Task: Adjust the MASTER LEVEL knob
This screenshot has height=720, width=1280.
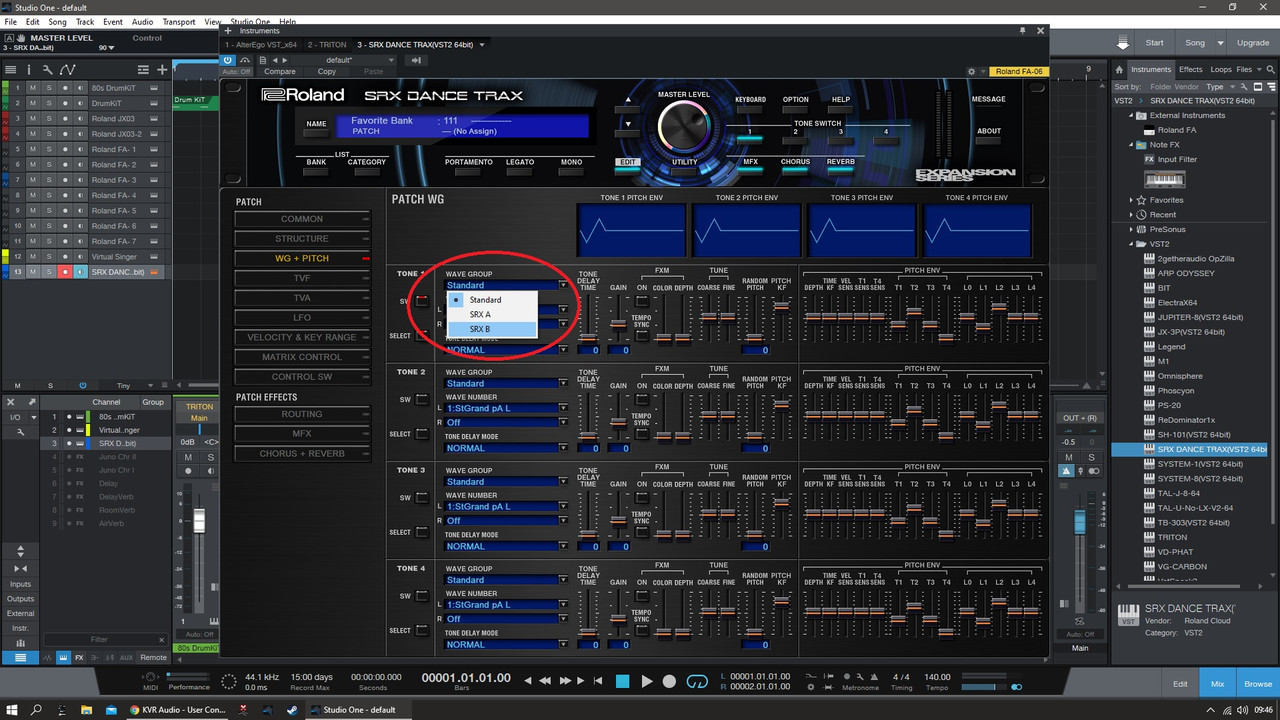Action: pos(684,128)
